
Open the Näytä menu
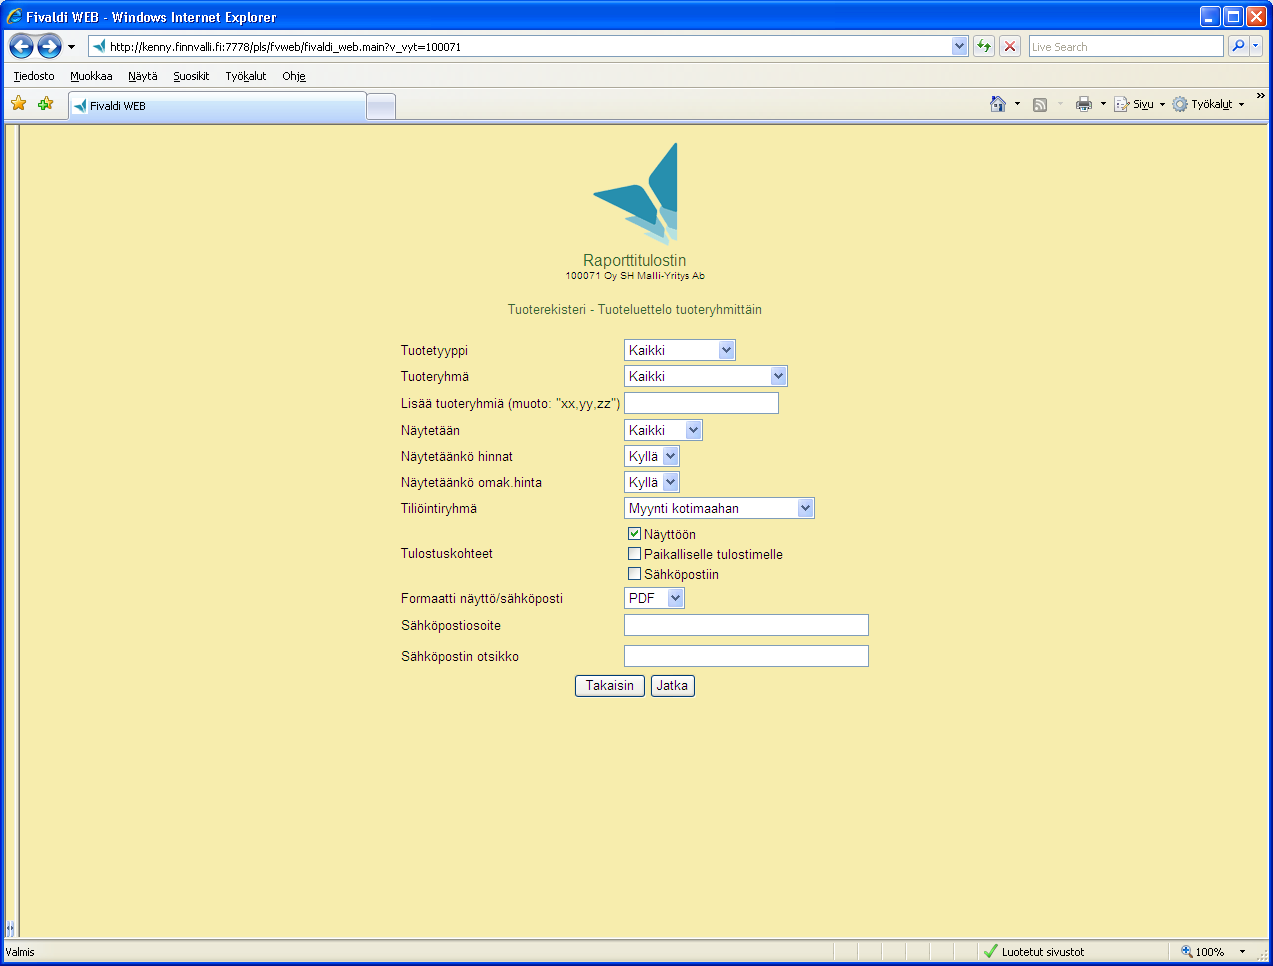[143, 76]
